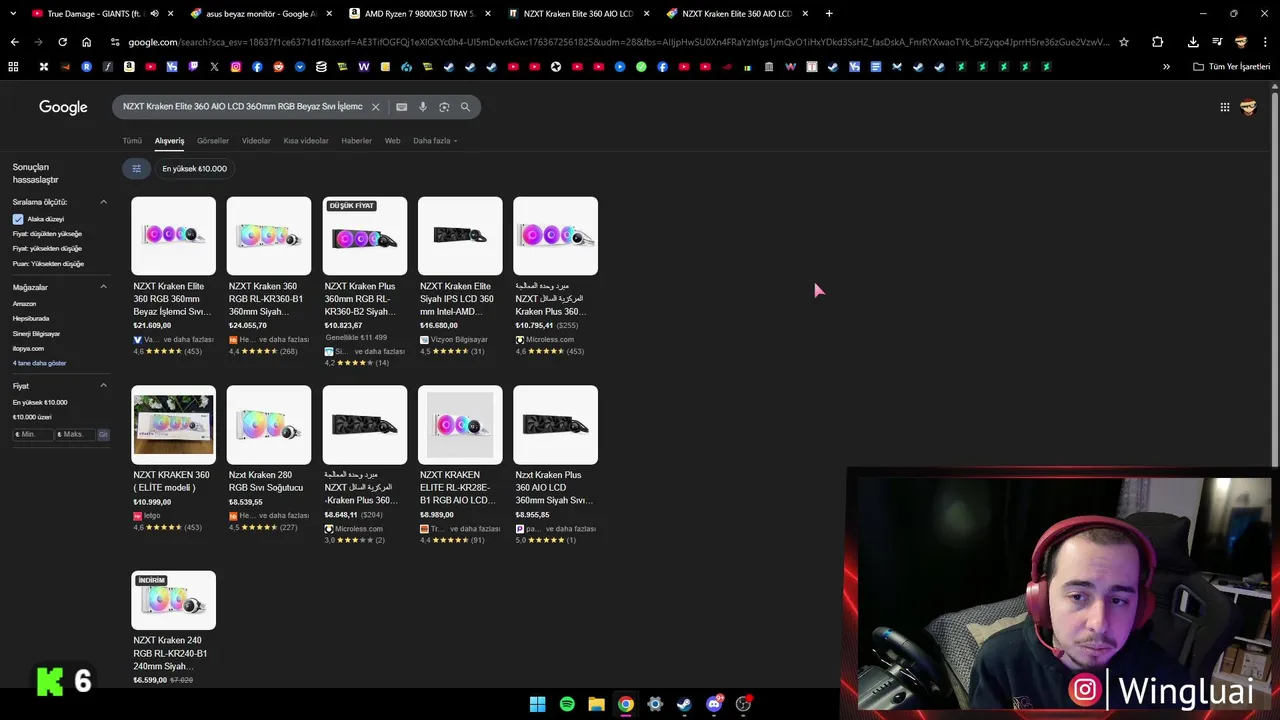Switch to the Videolar tab

[x=256, y=141]
